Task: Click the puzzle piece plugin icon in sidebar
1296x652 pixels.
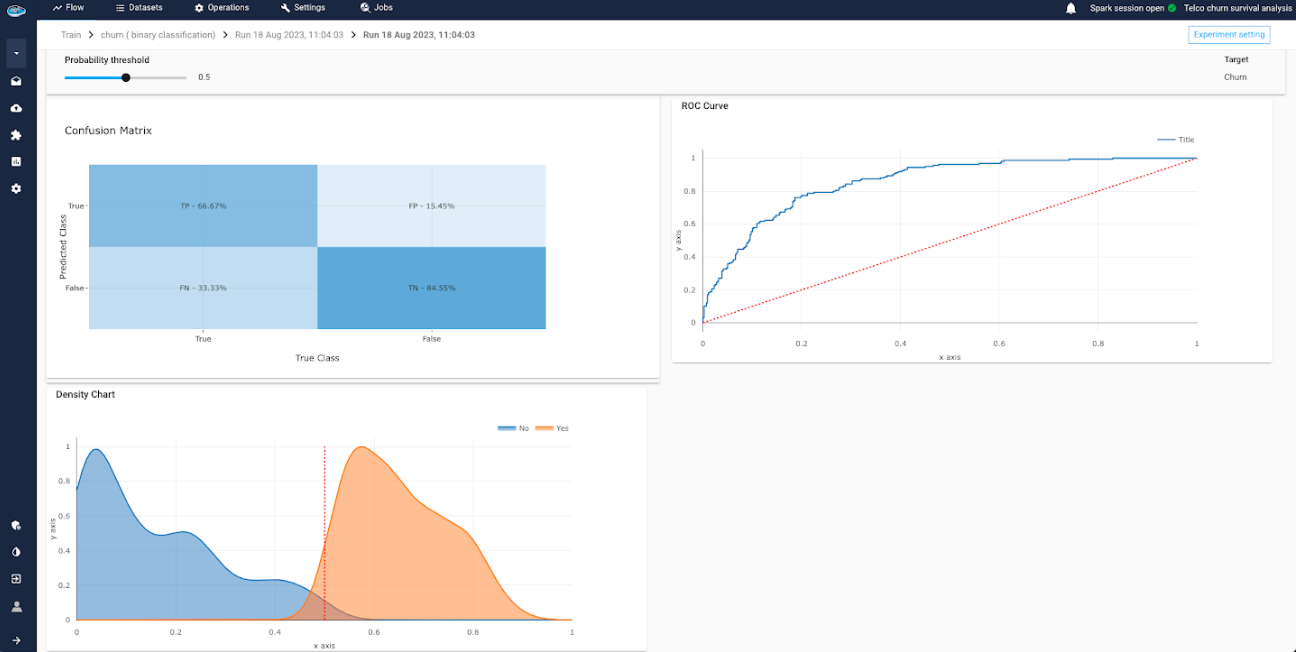Action: [16, 135]
